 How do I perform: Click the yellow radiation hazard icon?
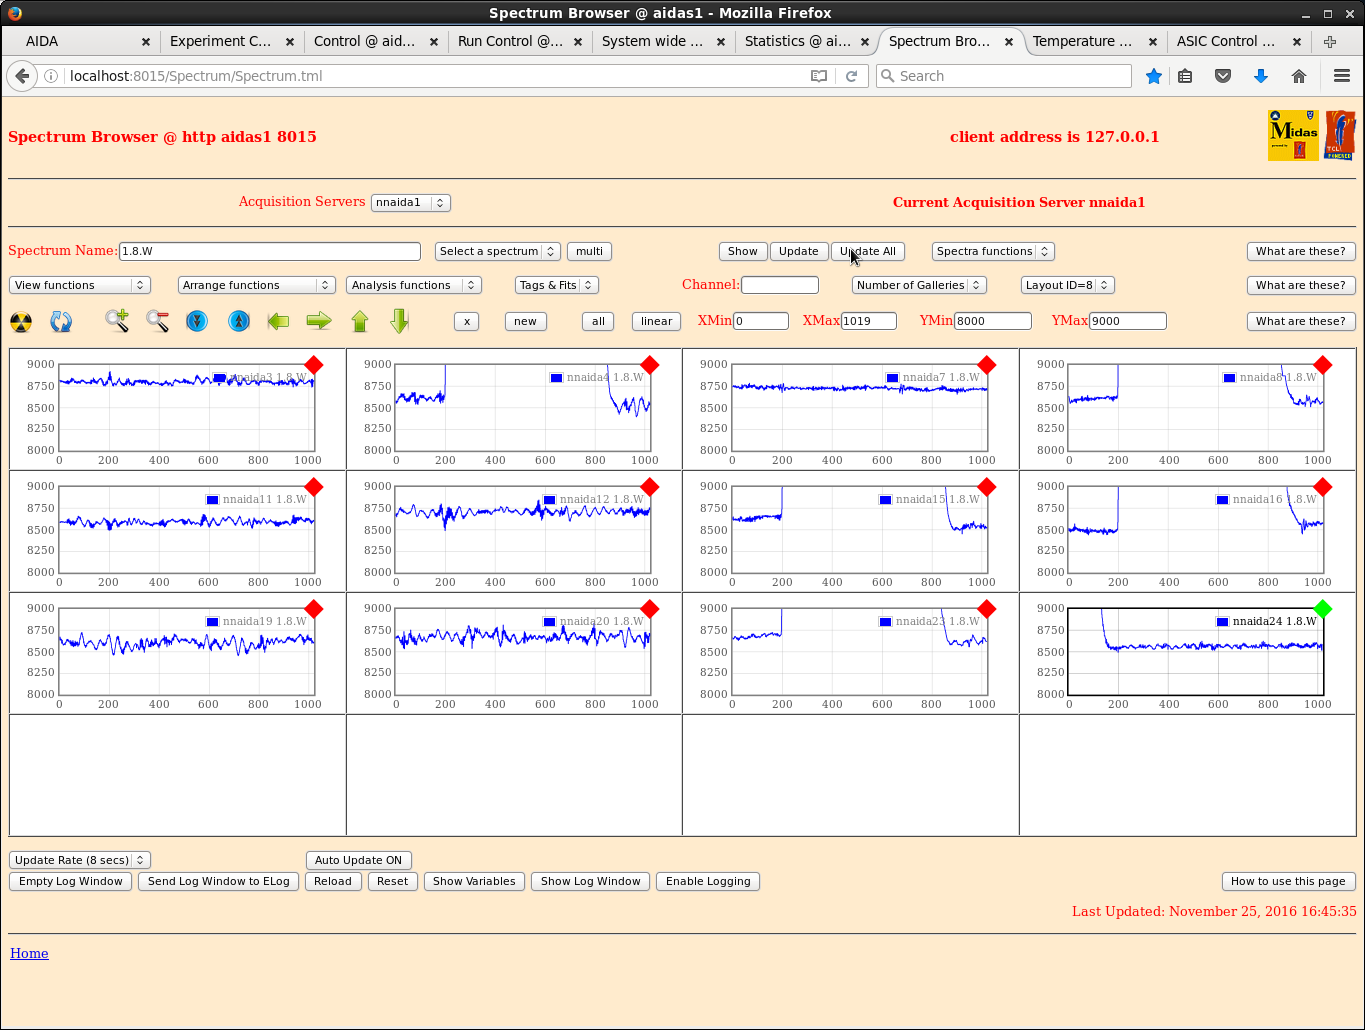21,321
